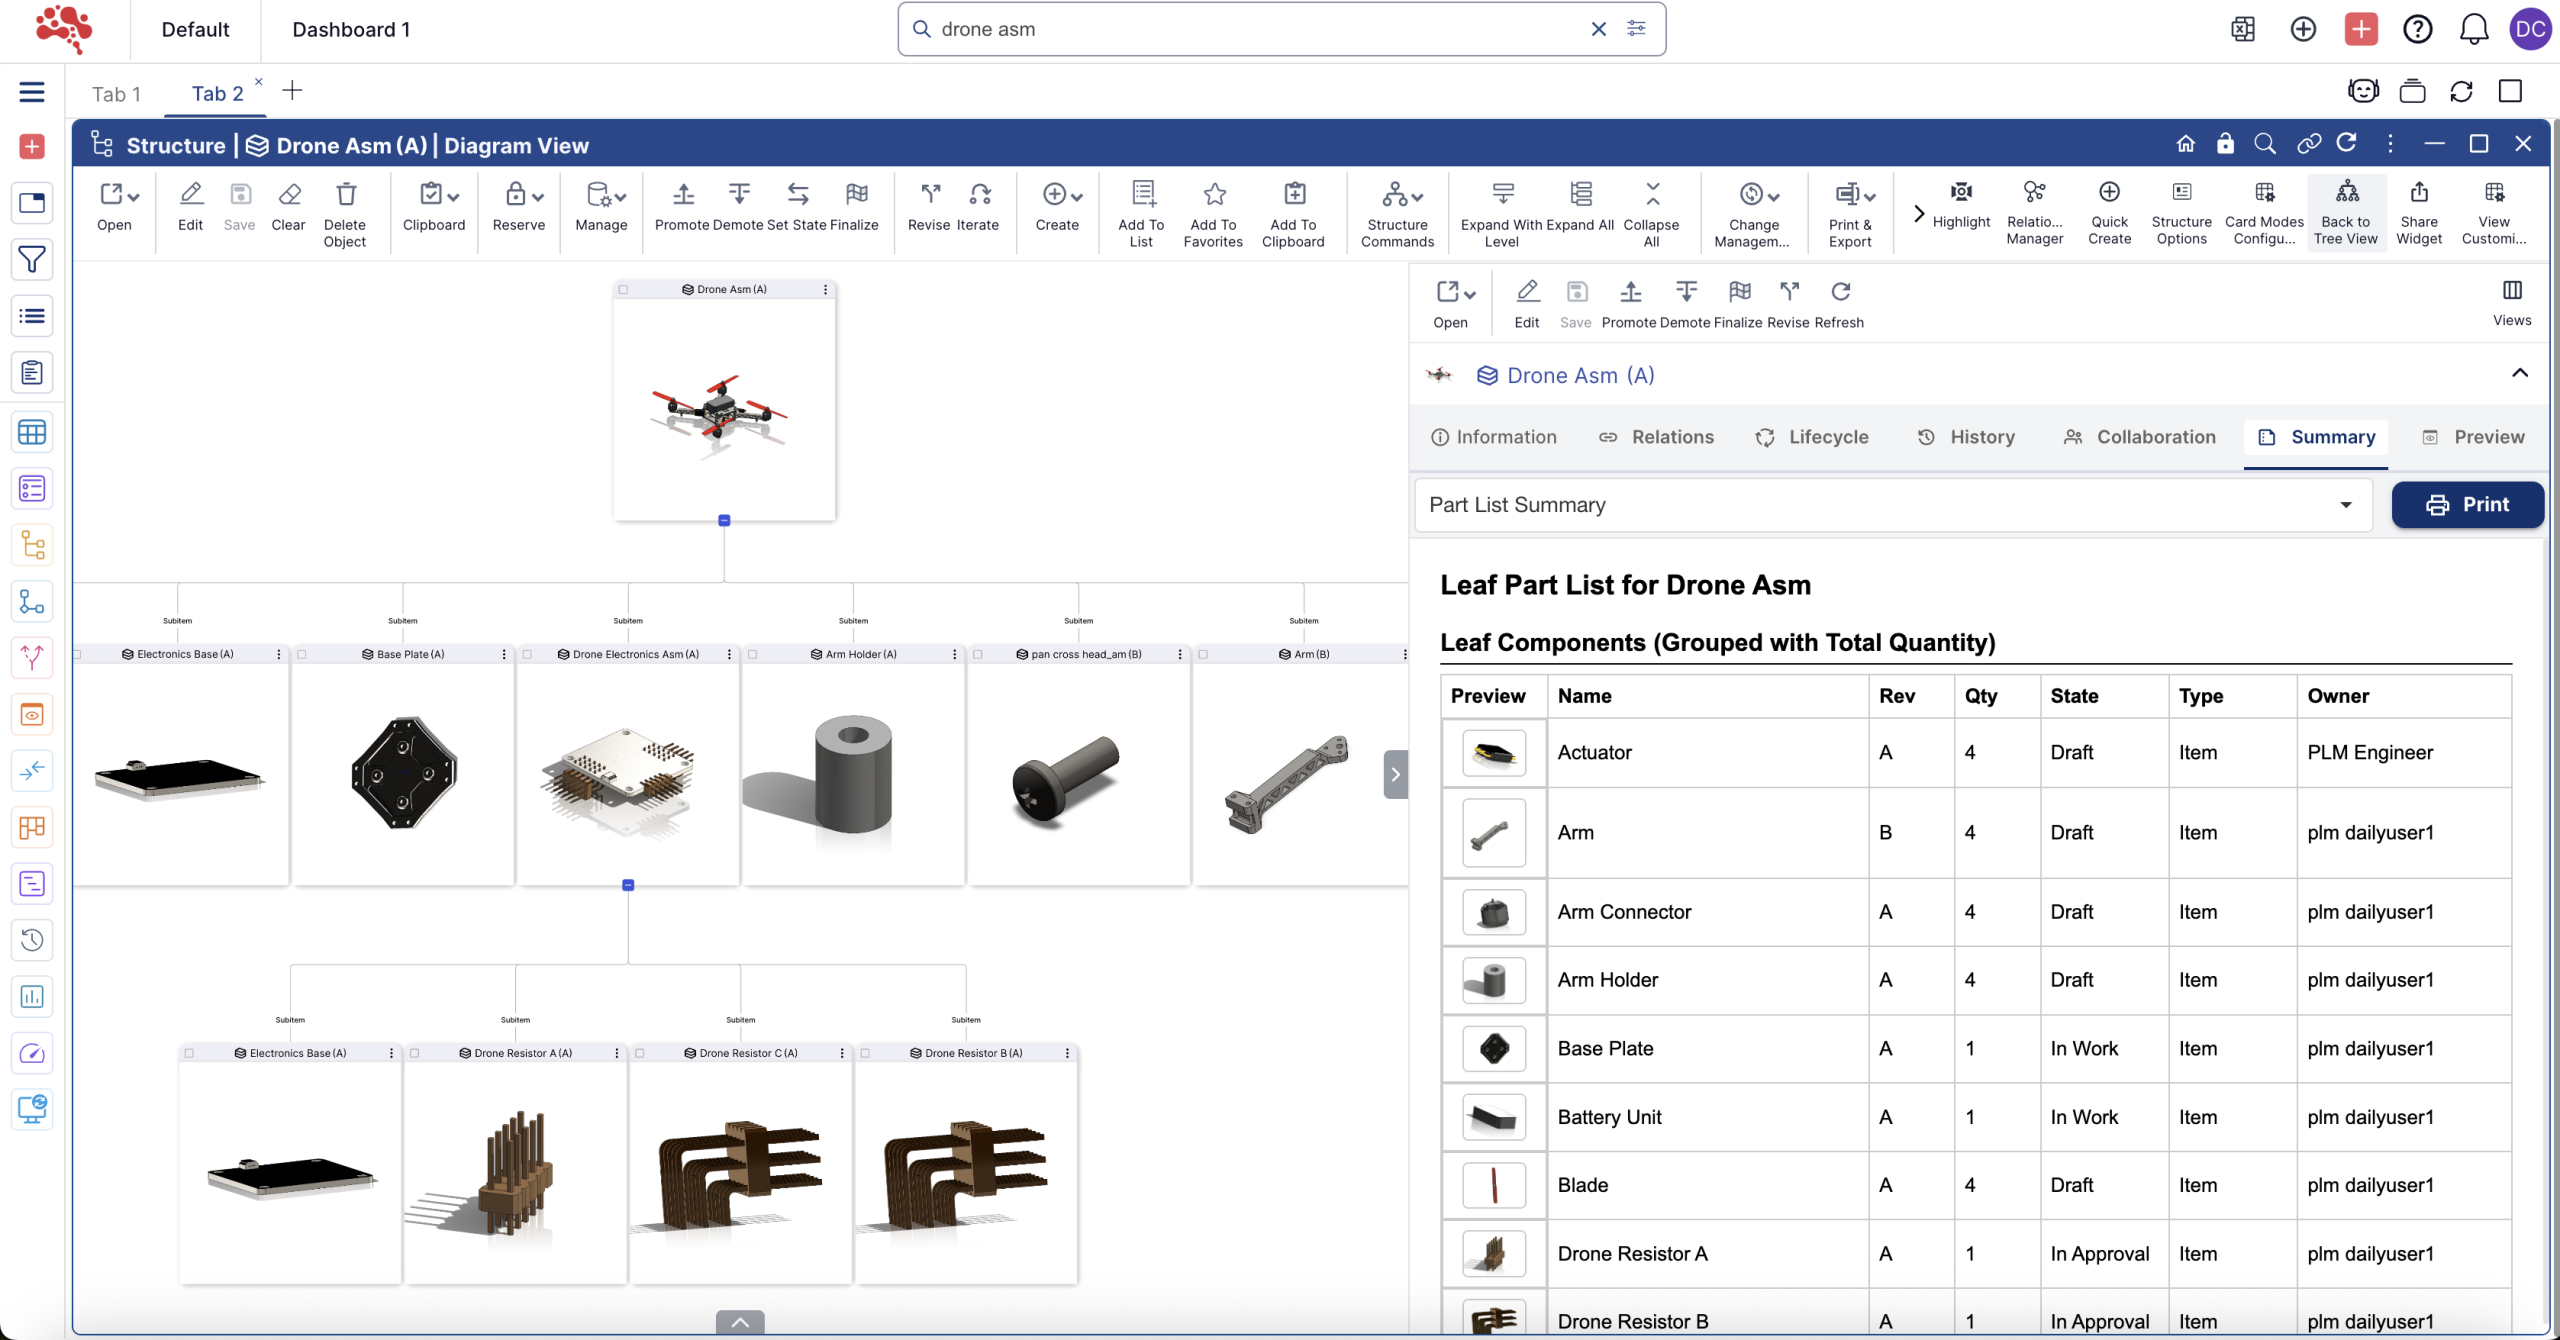This screenshot has width=2560, height=1340.
Task: Click the filter funnel icon in left sidebar
Action: click(32, 260)
